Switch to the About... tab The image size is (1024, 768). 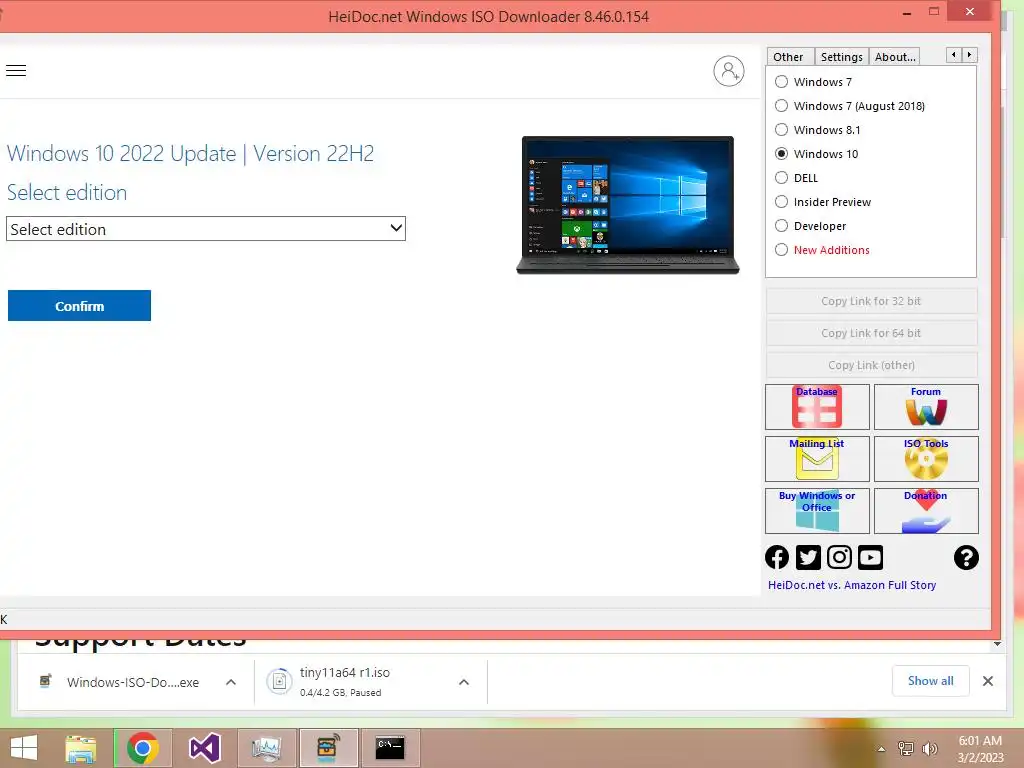pos(895,57)
